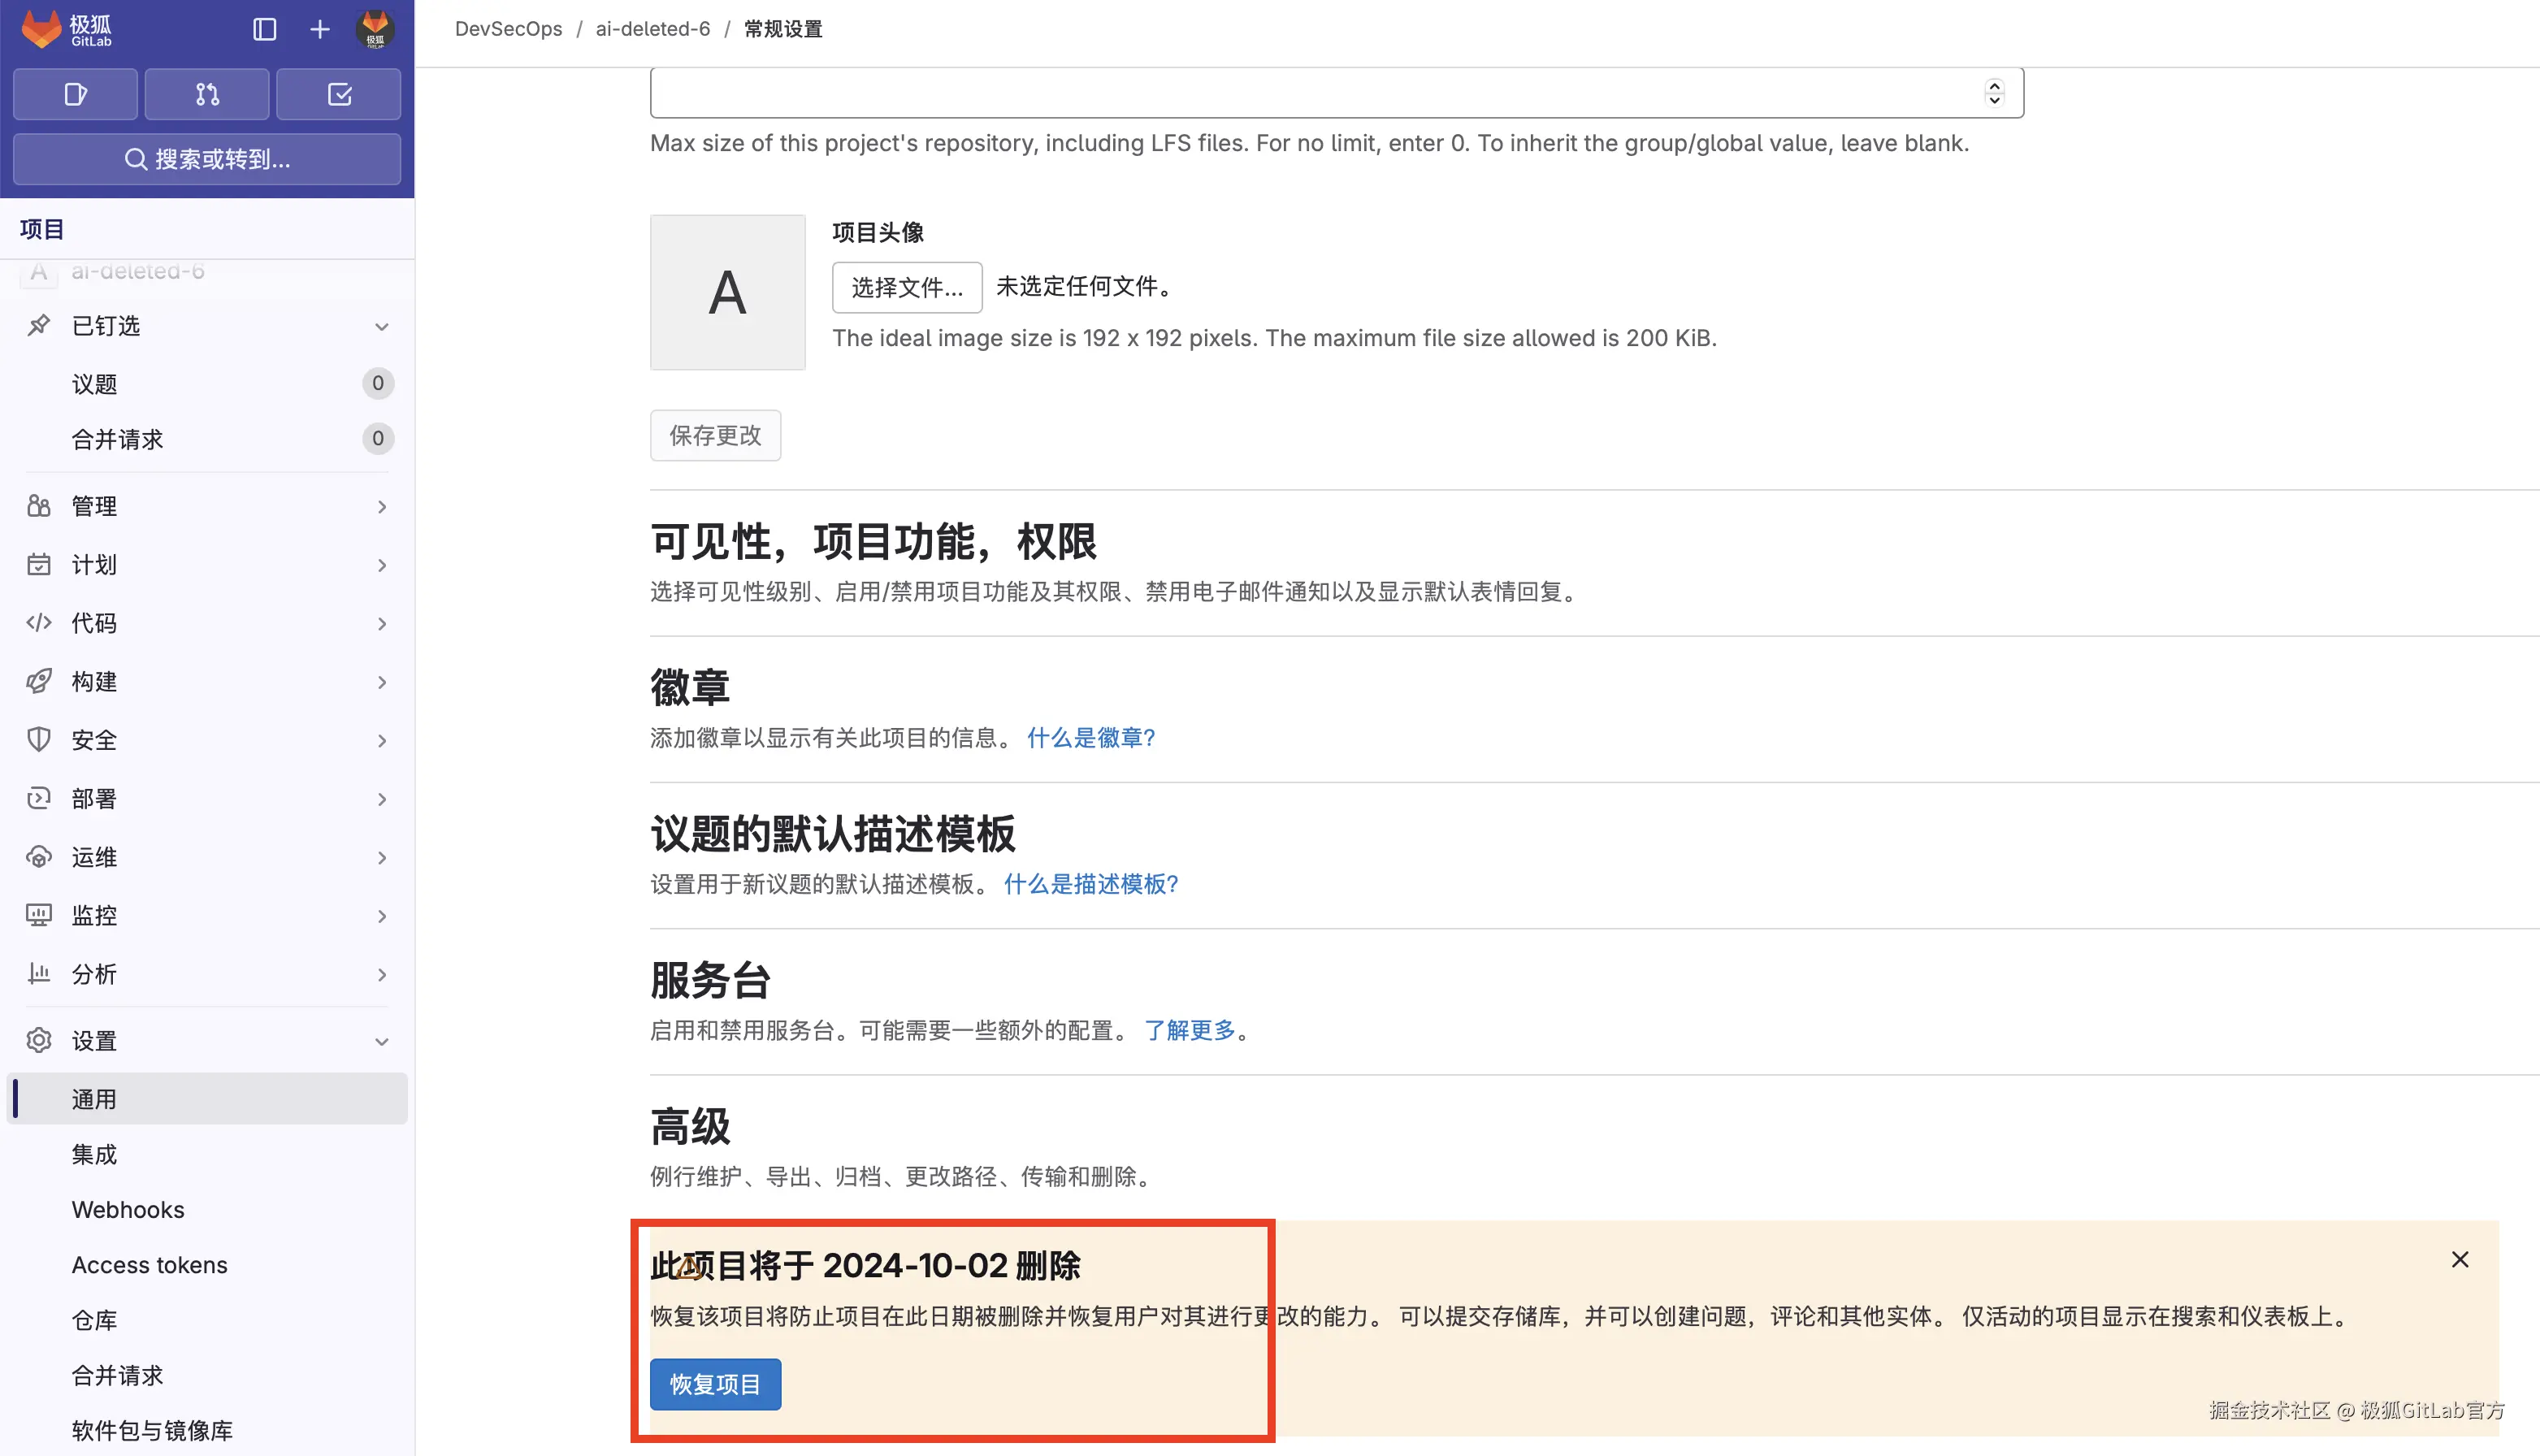The height and width of the screenshot is (1456, 2540).
Task: Click repository size limit stepper arrows
Action: pyautogui.click(x=1994, y=92)
